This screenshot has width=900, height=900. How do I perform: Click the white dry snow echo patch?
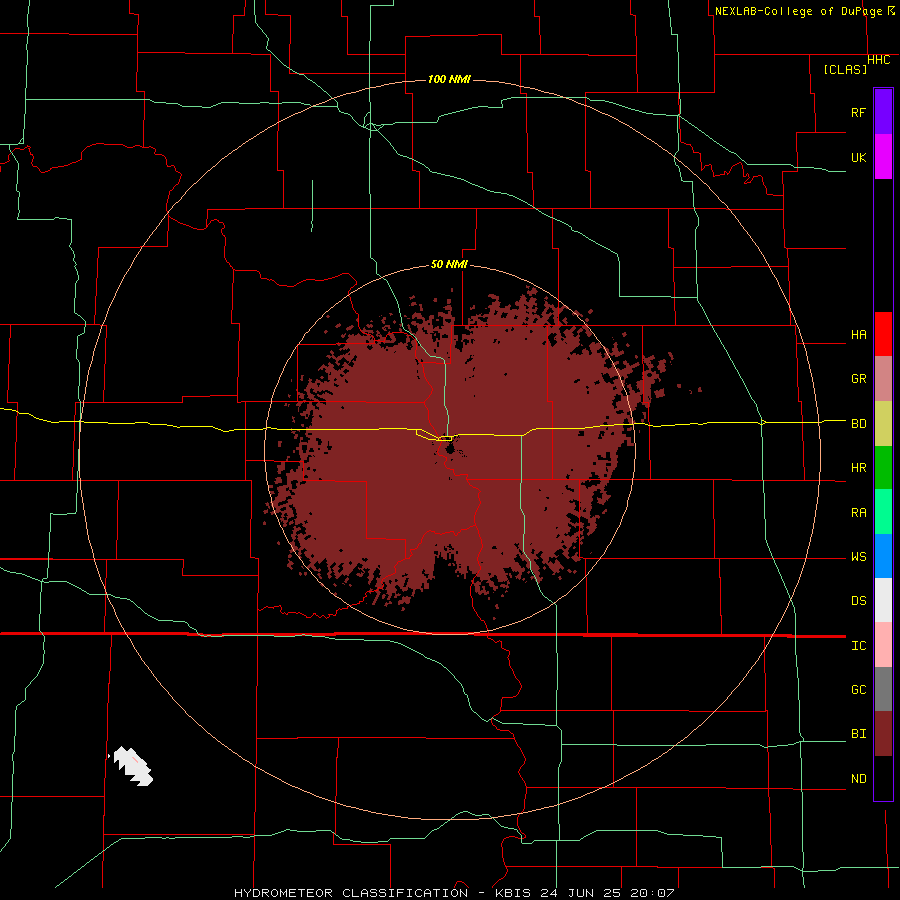pyautogui.click(x=133, y=766)
